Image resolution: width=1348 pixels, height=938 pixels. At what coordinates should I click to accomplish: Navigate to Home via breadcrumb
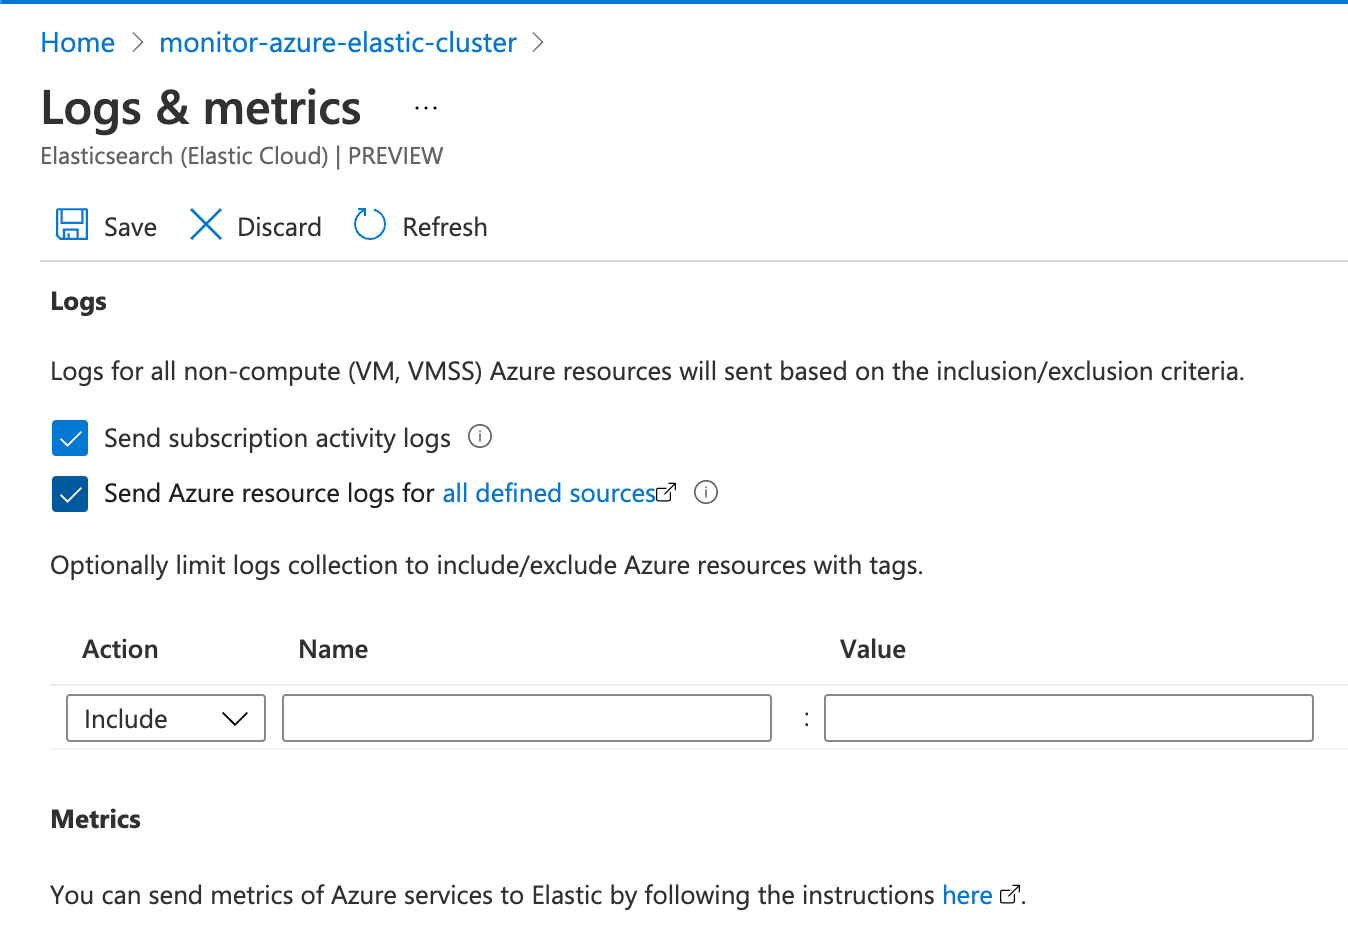[77, 42]
